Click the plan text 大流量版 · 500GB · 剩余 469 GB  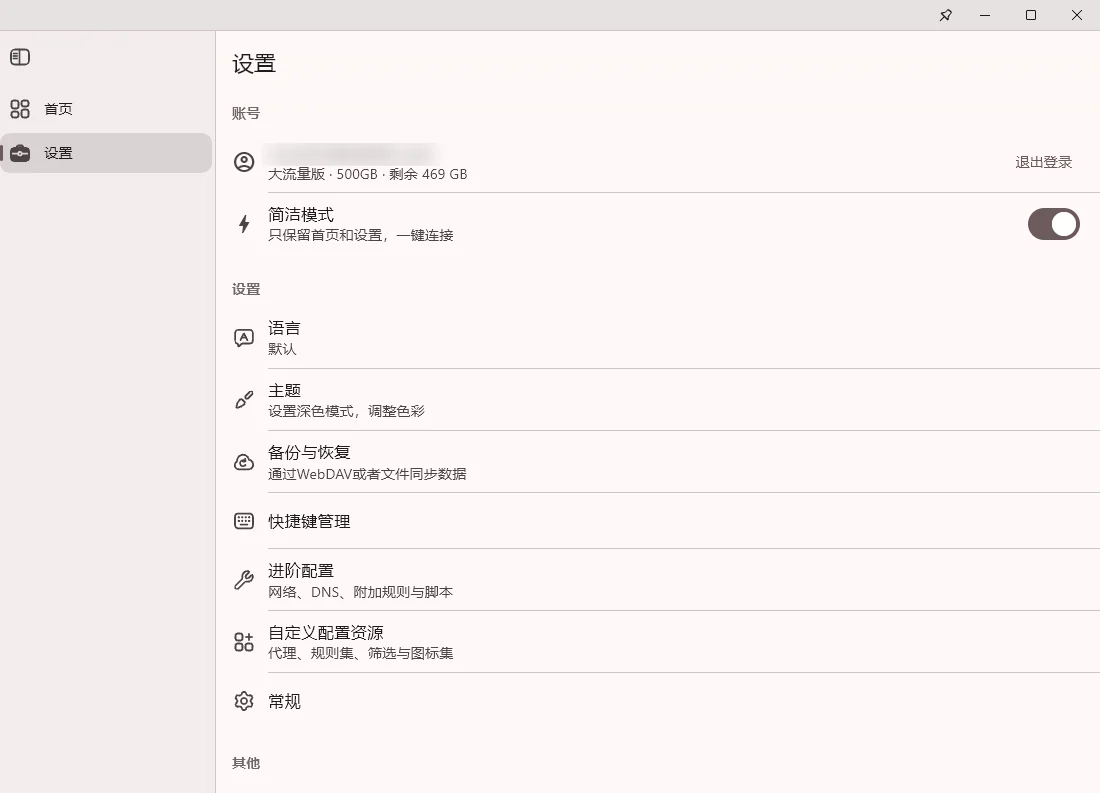[x=368, y=174]
